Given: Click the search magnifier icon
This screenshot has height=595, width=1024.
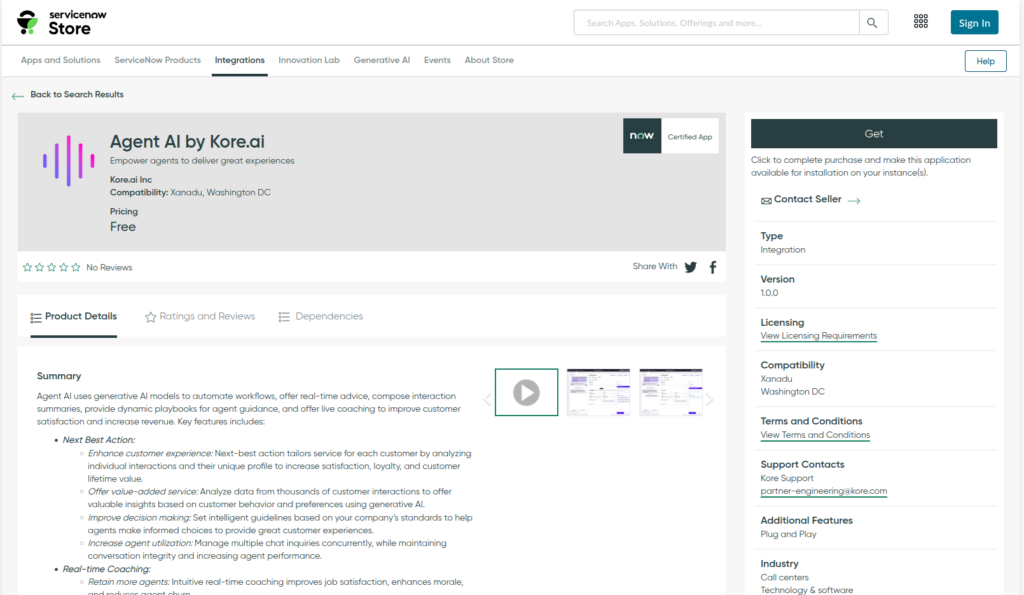Looking at the screenshot, I should (x=869, y=22).
